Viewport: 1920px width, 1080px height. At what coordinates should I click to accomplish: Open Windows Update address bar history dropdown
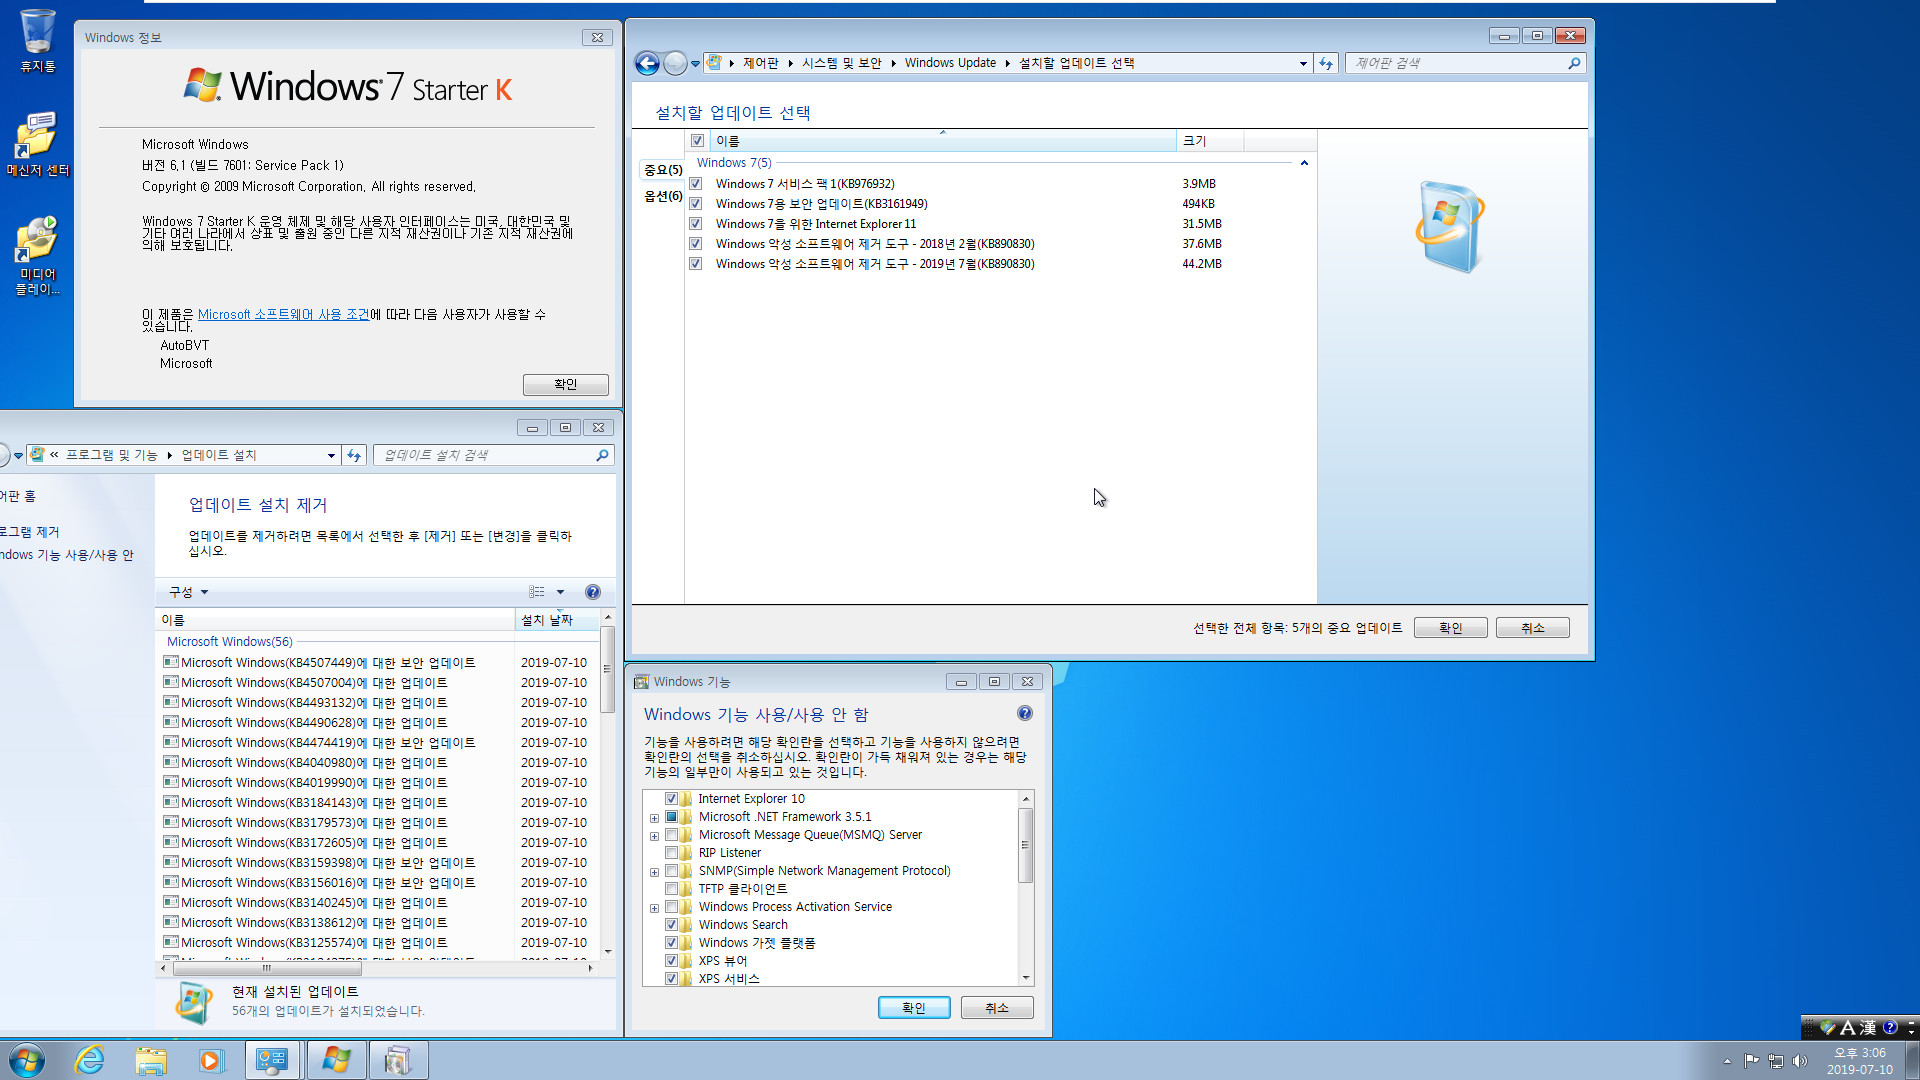click(x=1303, y=63)
